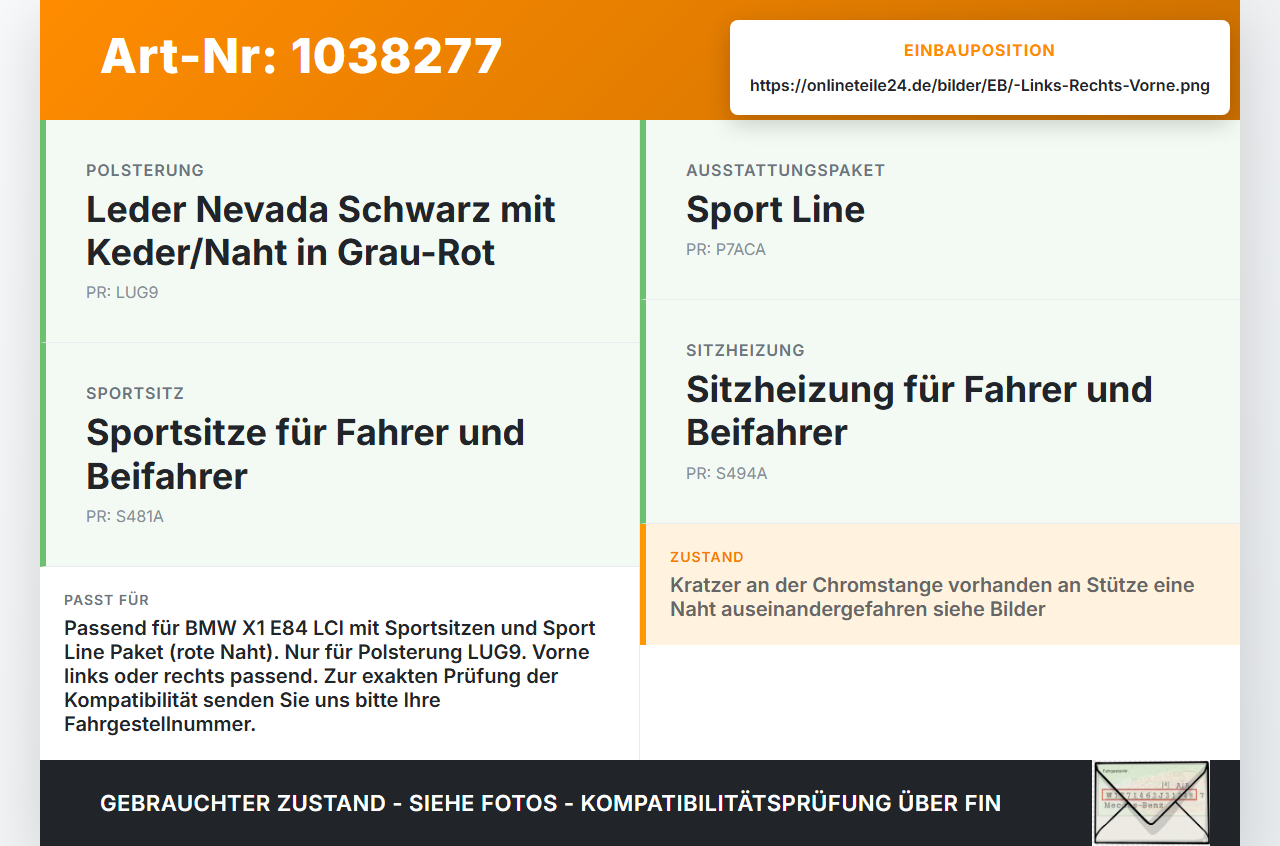Image resolution: width=1280 pixels, height=846 pixels.
Task: Click the PR code S494A
Action: coord(727,473)
